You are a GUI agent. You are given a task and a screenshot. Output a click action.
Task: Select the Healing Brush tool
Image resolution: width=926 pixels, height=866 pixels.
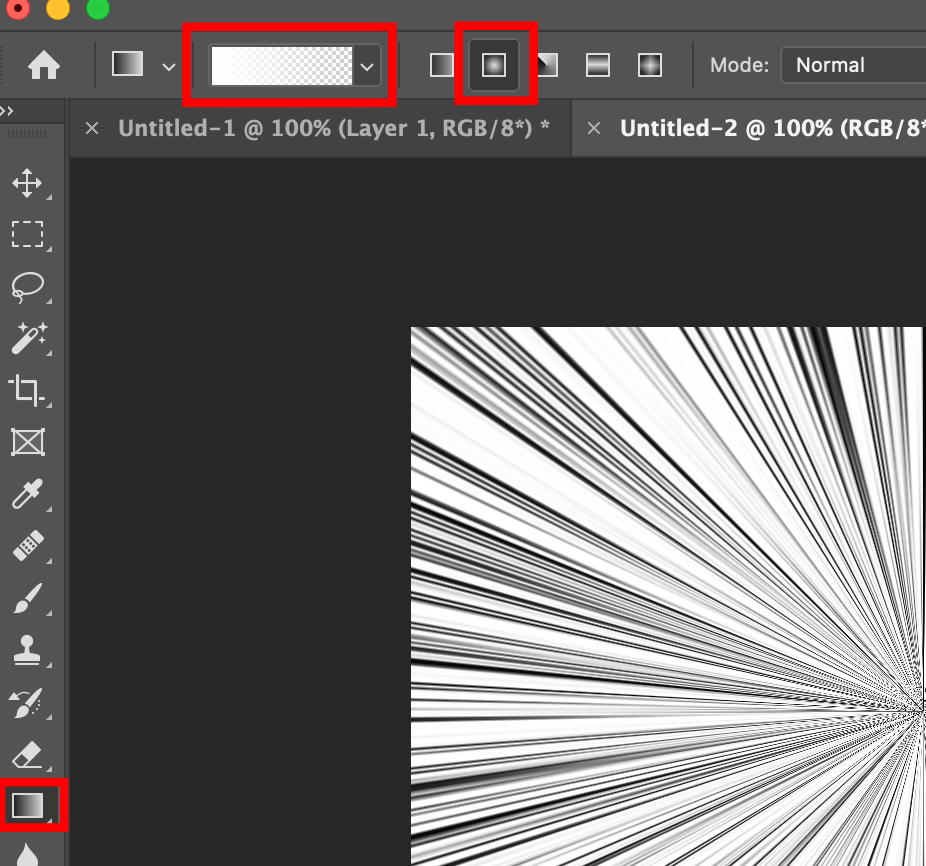pyautogui.click(x=28, y=546)
